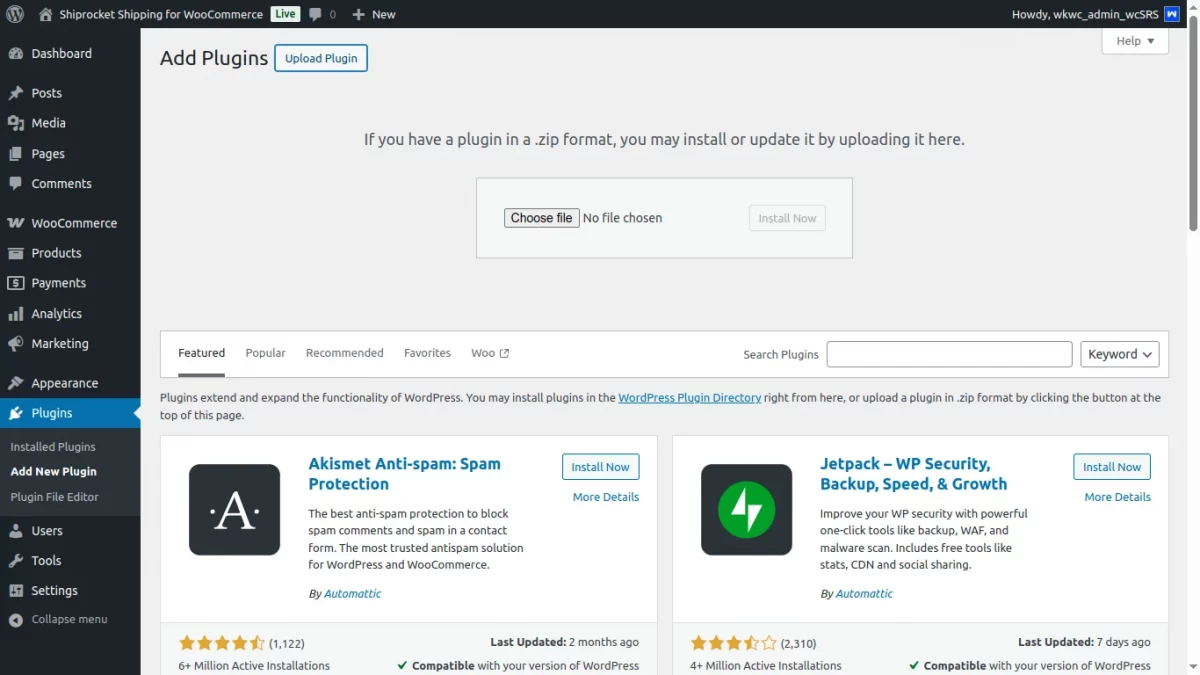Open More Details for Jetpack
This screenshot has width=1200, height=675.
coord(1118,497)
